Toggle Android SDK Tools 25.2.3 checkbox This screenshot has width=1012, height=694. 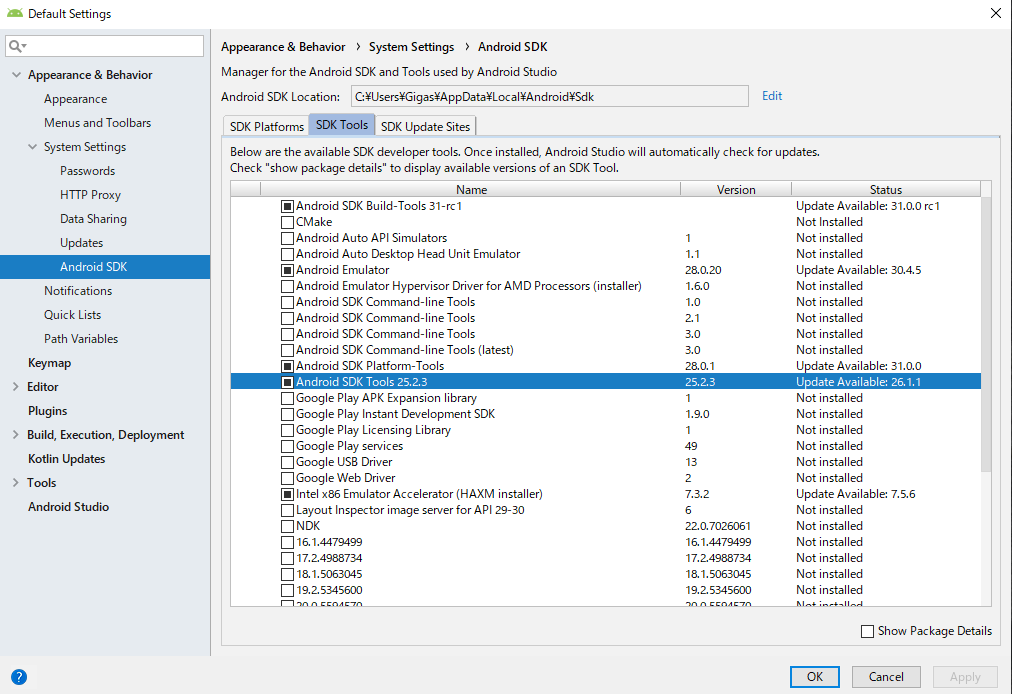tap(287, 382)
